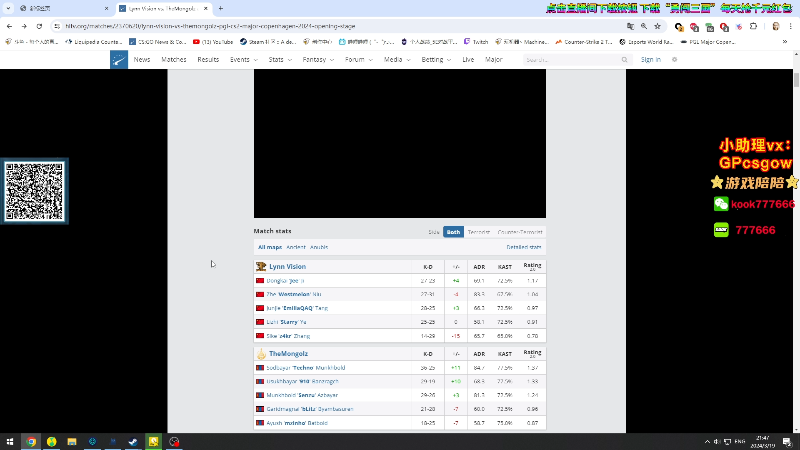Click the Sign in link

[x=651, y=60]
